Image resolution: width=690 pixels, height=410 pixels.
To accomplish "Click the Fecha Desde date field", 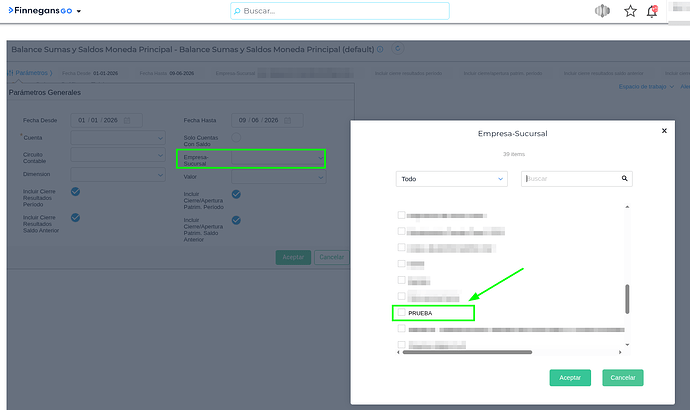I will [106, 120].
